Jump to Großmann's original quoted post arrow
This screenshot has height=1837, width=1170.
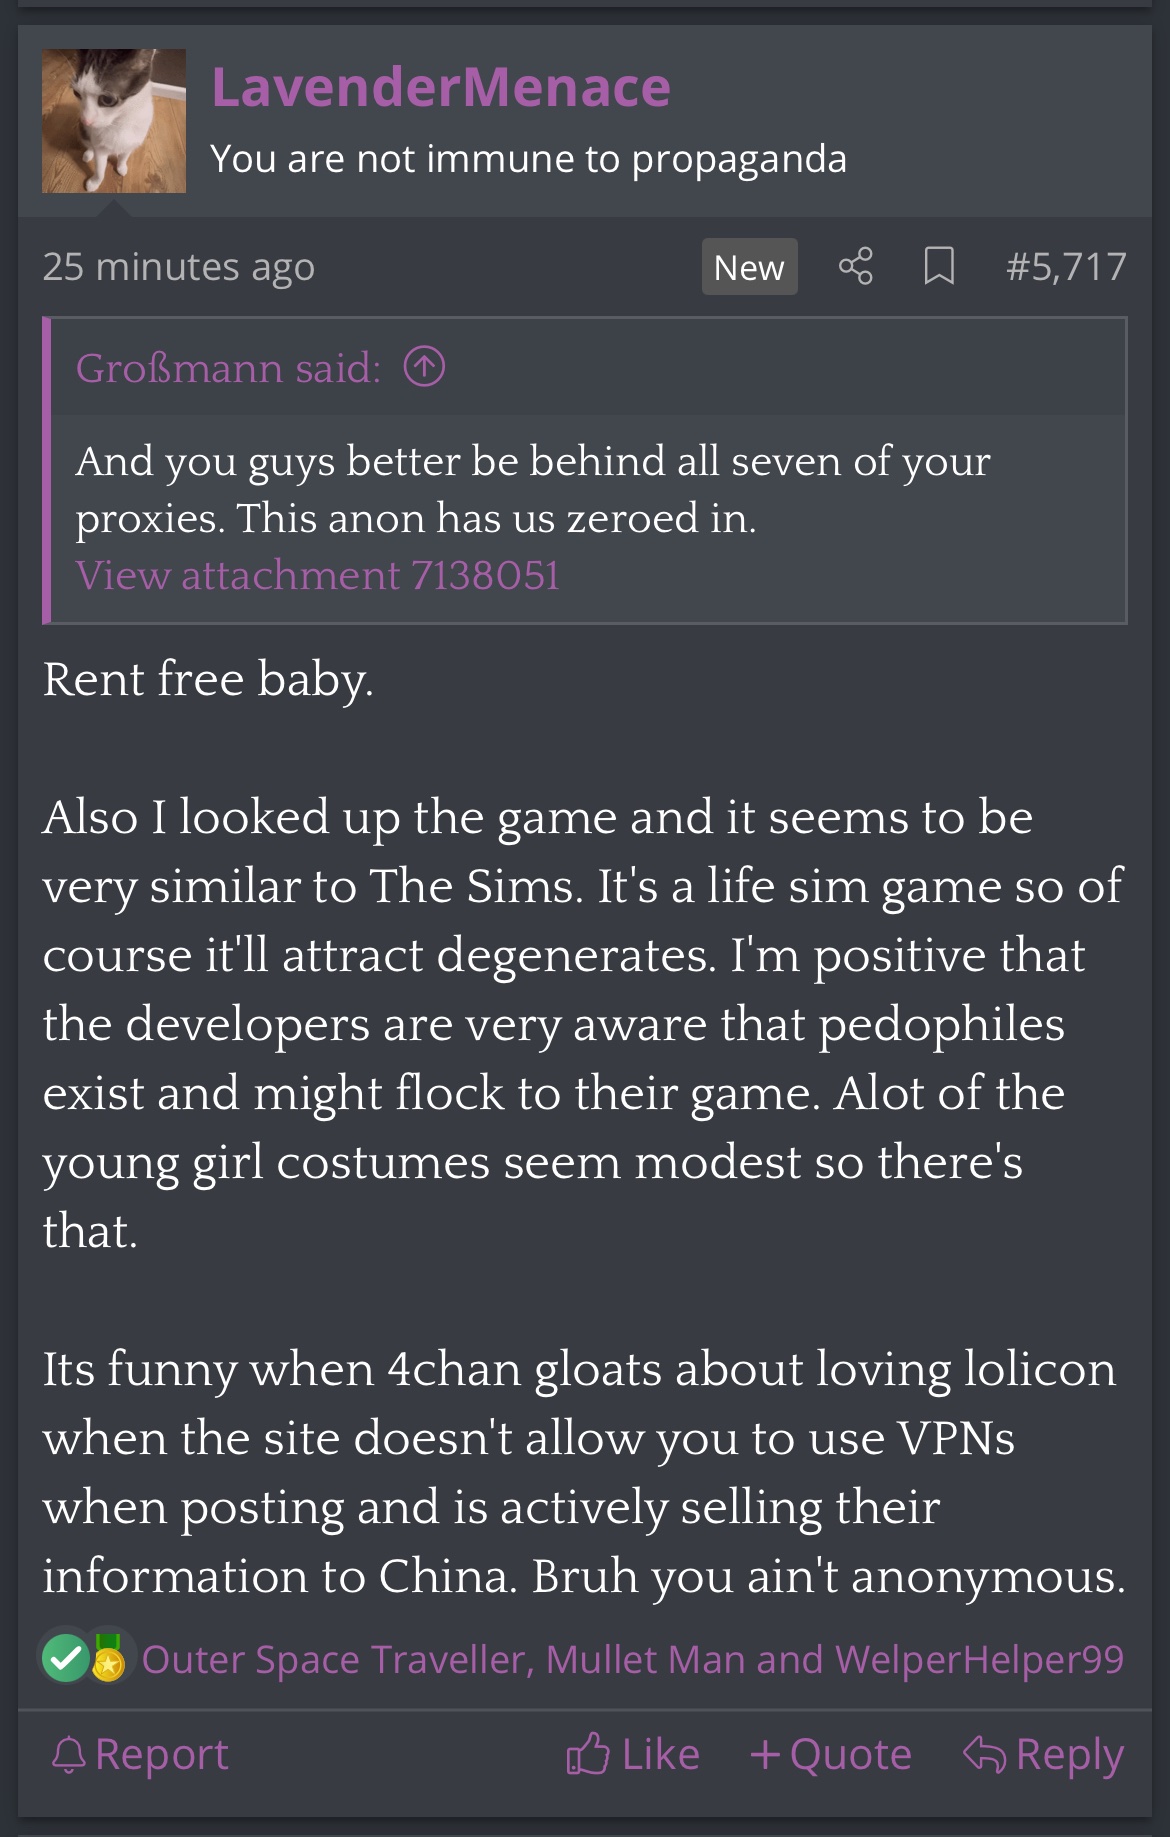424,367
